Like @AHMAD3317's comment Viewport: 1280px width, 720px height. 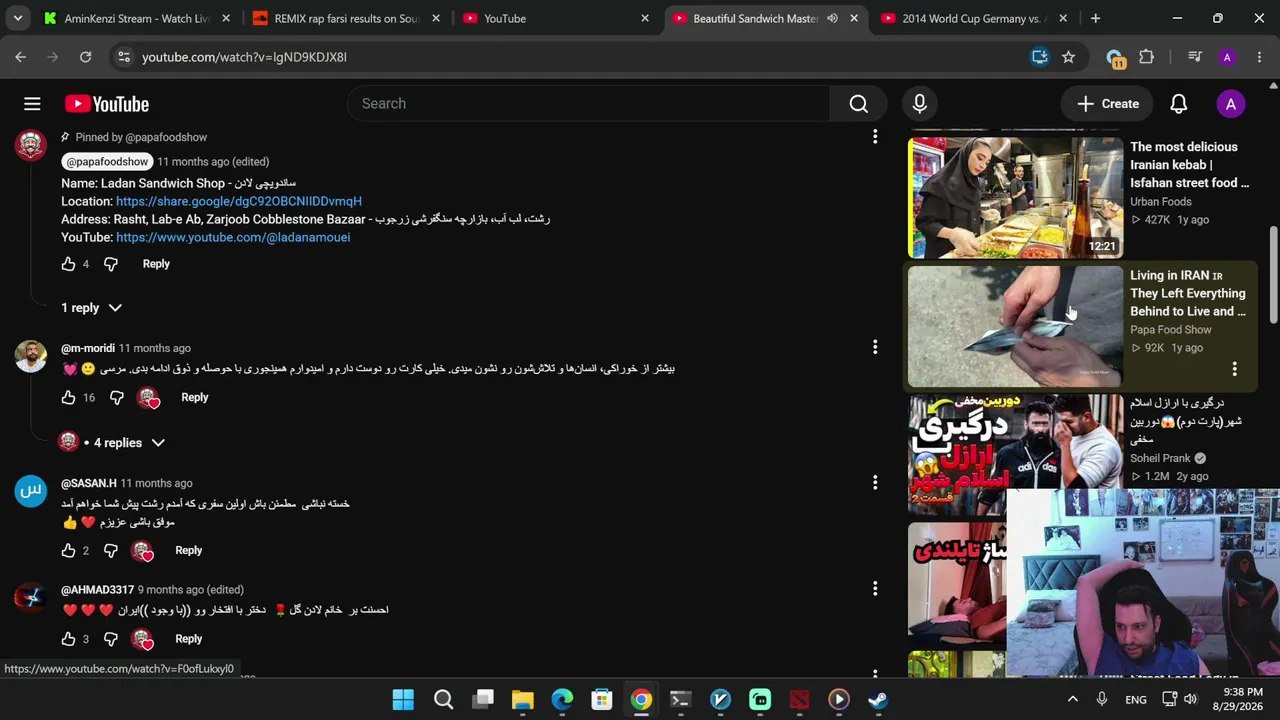pyautogui.click(x=68, y=638)
